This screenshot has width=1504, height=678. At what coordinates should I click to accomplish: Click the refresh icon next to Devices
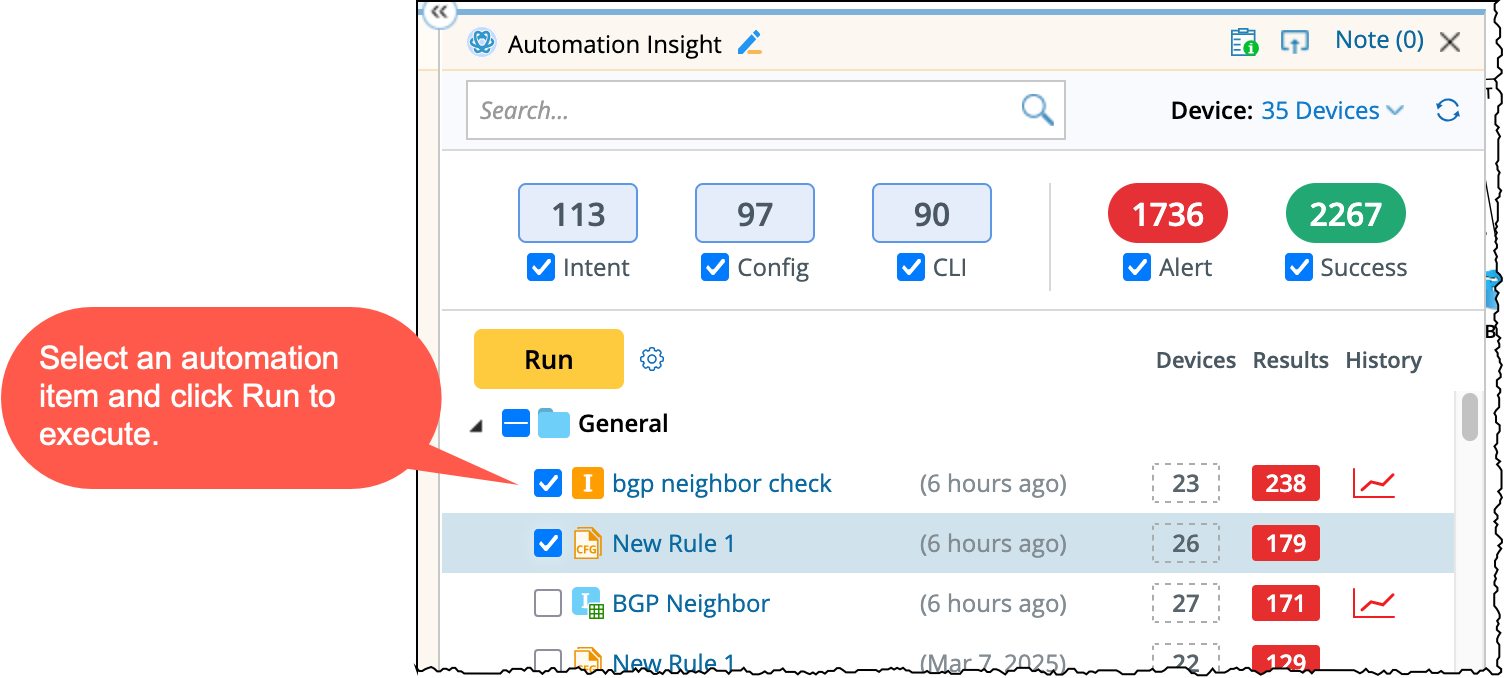[x=1447, y=111]
